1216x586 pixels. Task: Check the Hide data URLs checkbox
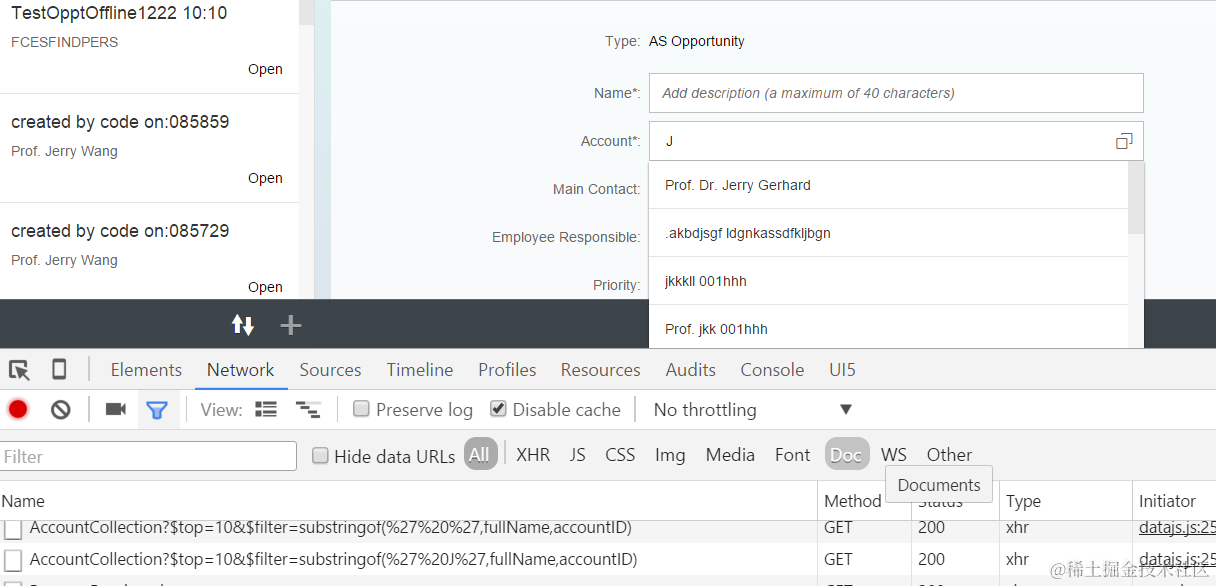coord(320,456)
